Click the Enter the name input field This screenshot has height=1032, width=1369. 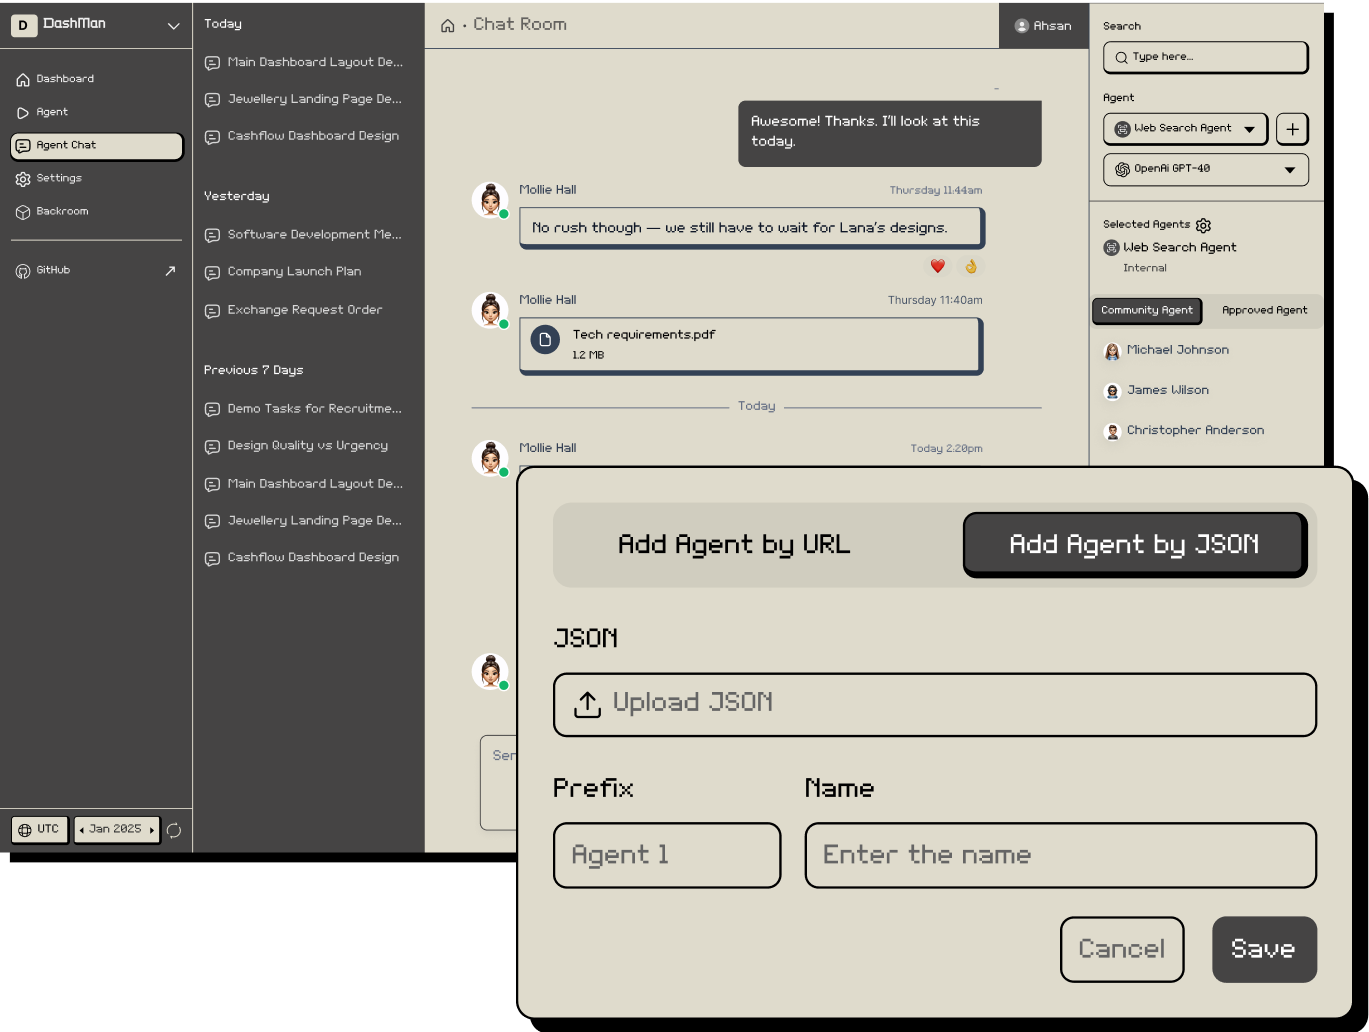(x=1060, y=855)
